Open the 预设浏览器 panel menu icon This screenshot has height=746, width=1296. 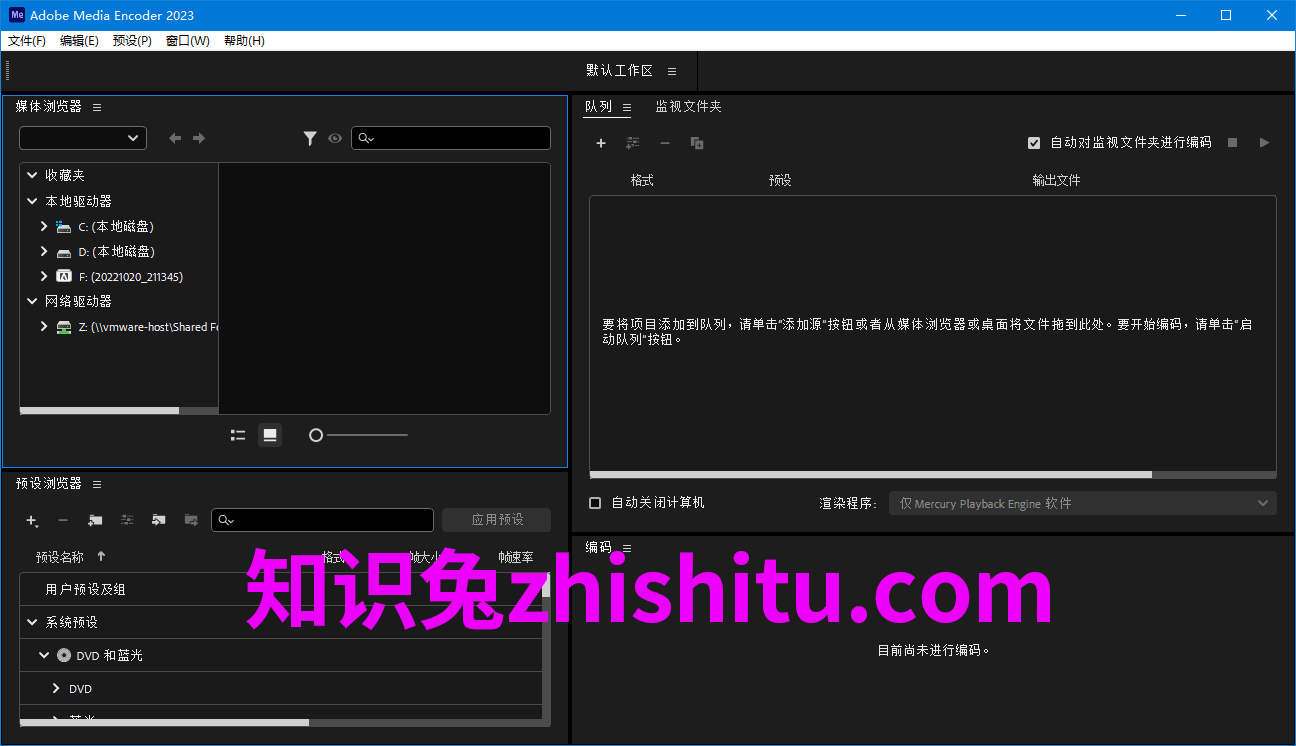click(x=97, y=484)
